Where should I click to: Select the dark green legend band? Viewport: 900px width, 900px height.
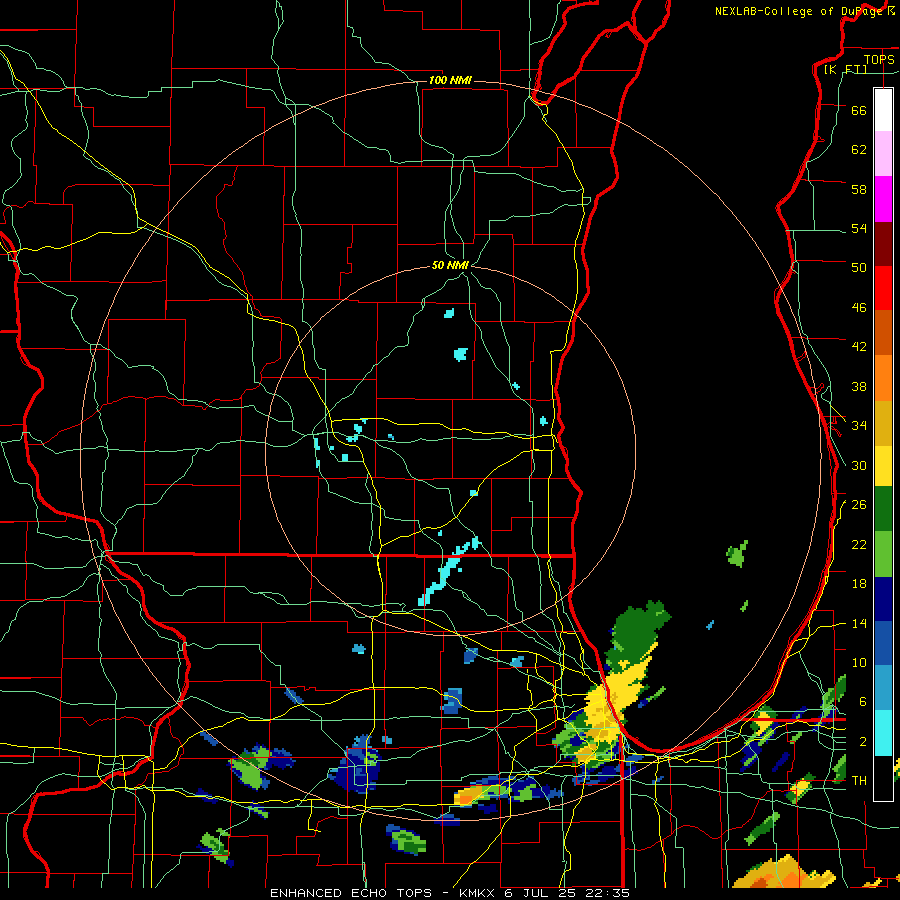(883, 509)
